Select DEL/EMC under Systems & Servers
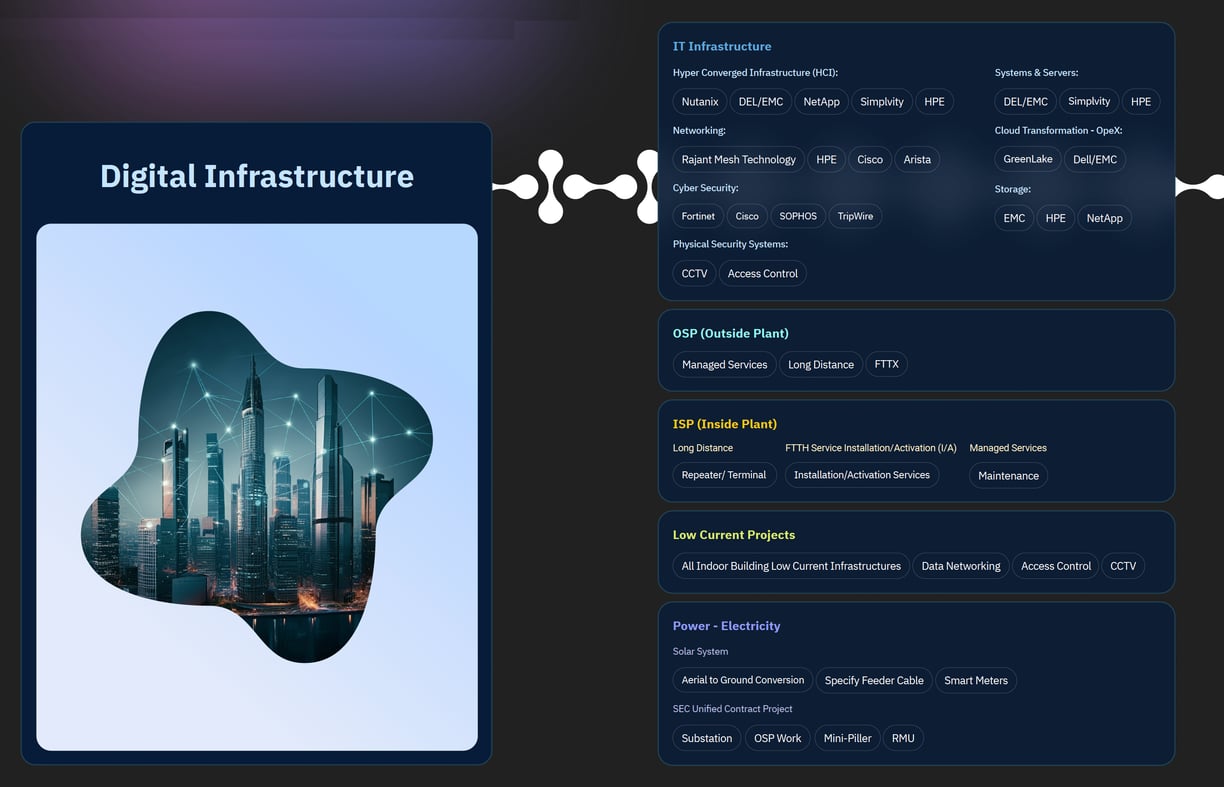Image resolution: width=1224 pixels, height=787 pixels. (1026, 102)
